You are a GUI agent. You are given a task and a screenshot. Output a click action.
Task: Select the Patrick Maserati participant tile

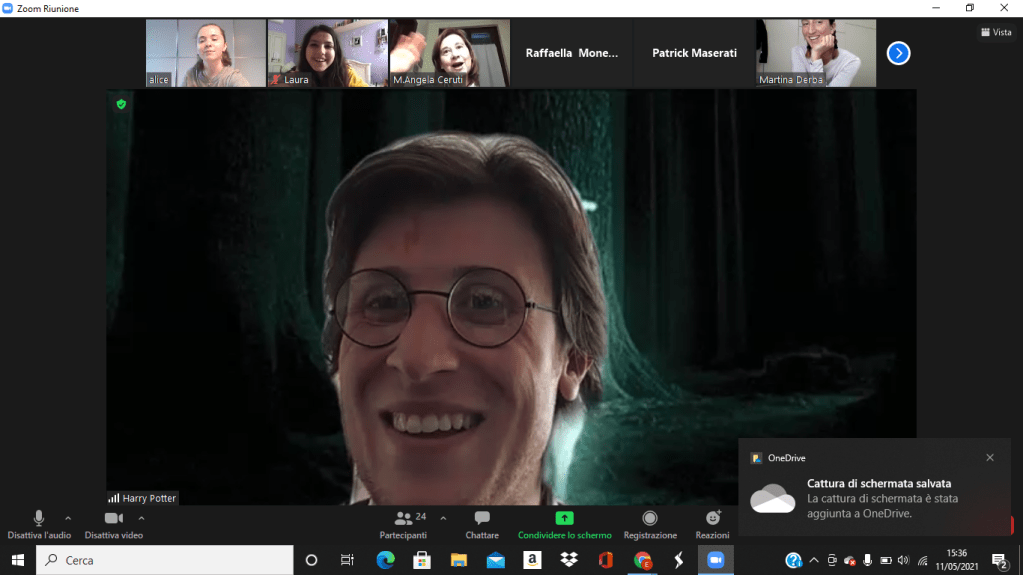694,53
